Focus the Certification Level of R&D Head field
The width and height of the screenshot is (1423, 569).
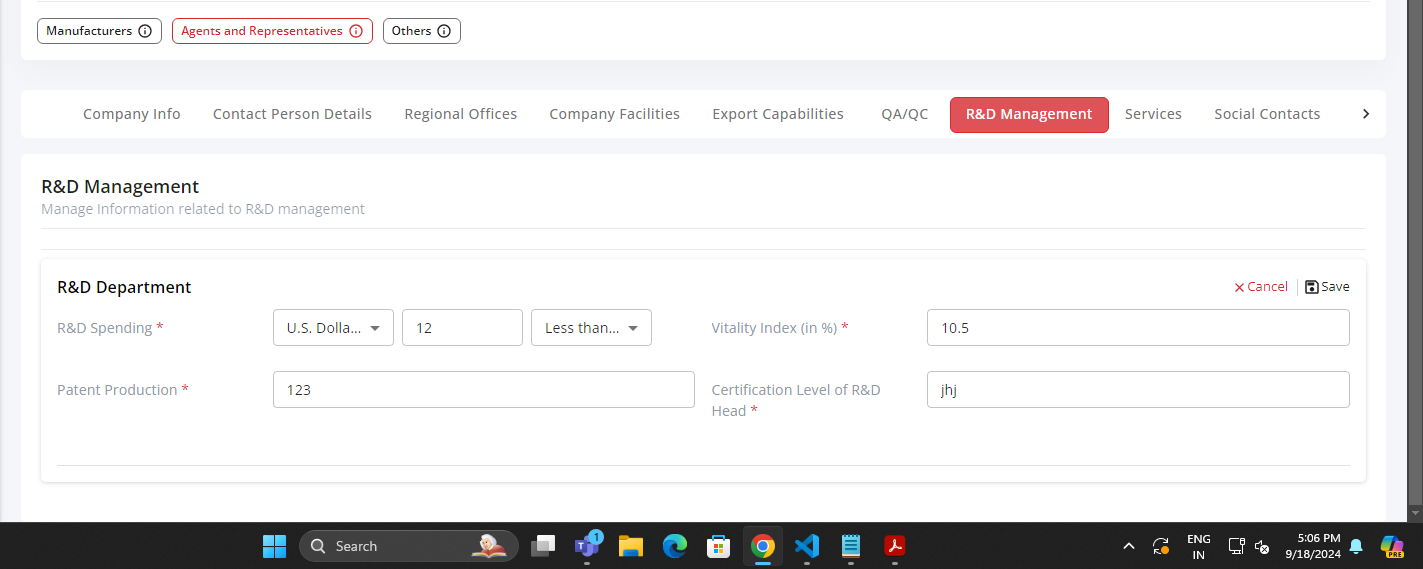(1138, 390)
